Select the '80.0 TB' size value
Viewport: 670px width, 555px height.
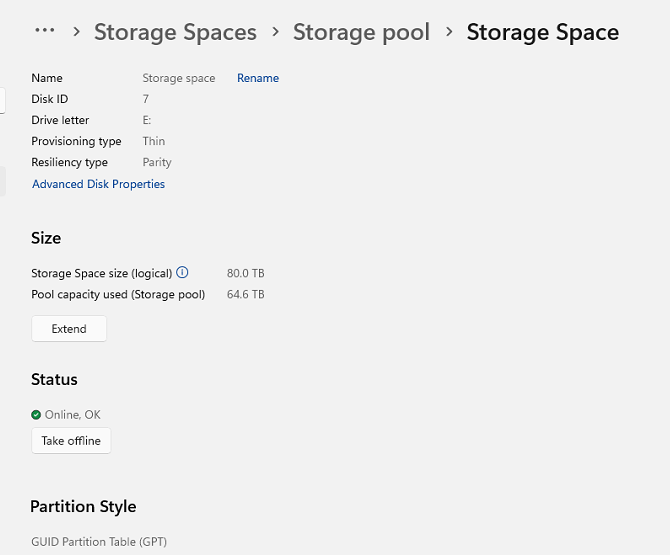[x=246, y=273]
